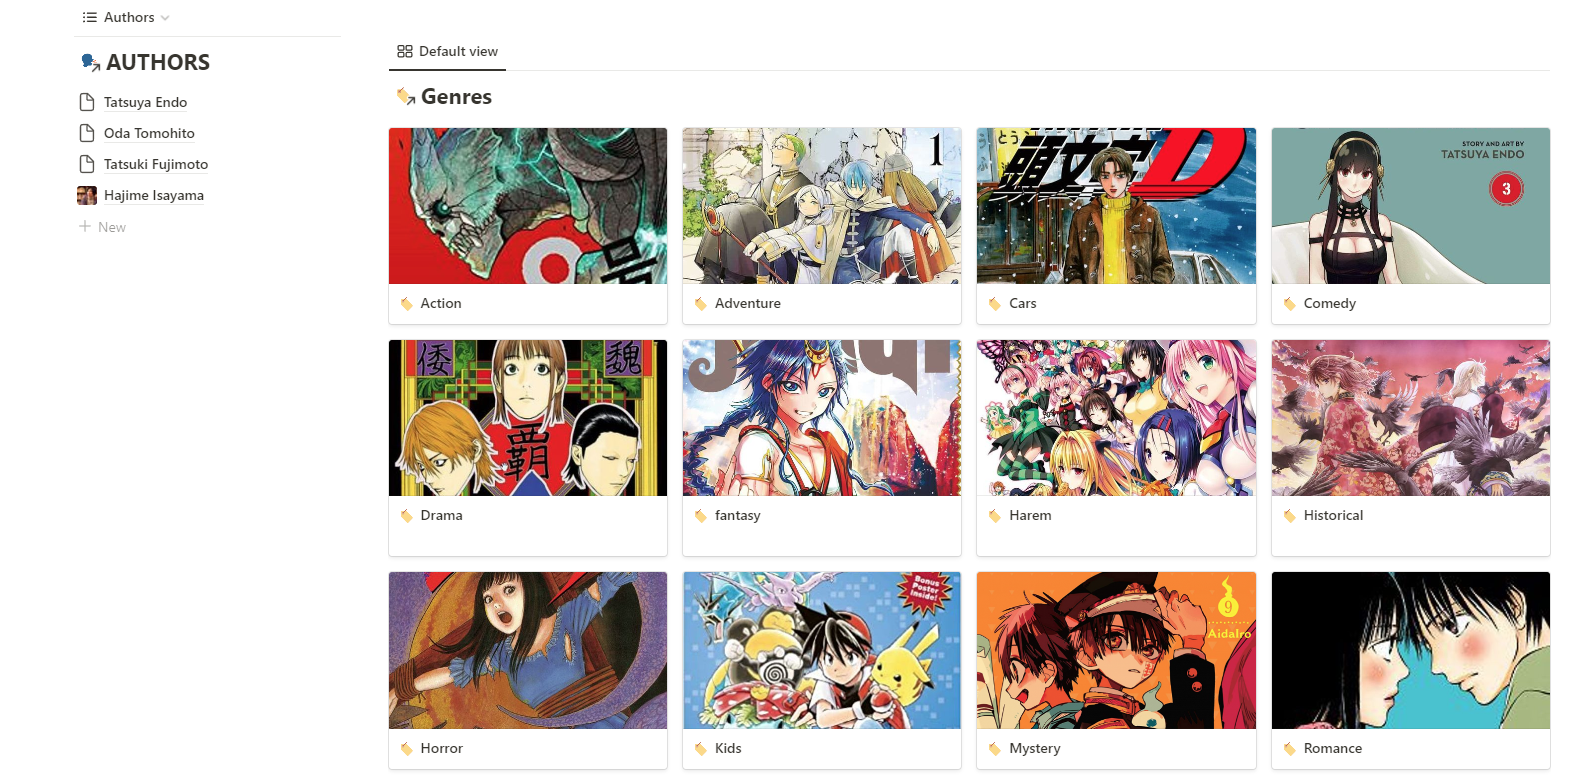Click the tag icon on the Horror card

click(x=407, y=749)
